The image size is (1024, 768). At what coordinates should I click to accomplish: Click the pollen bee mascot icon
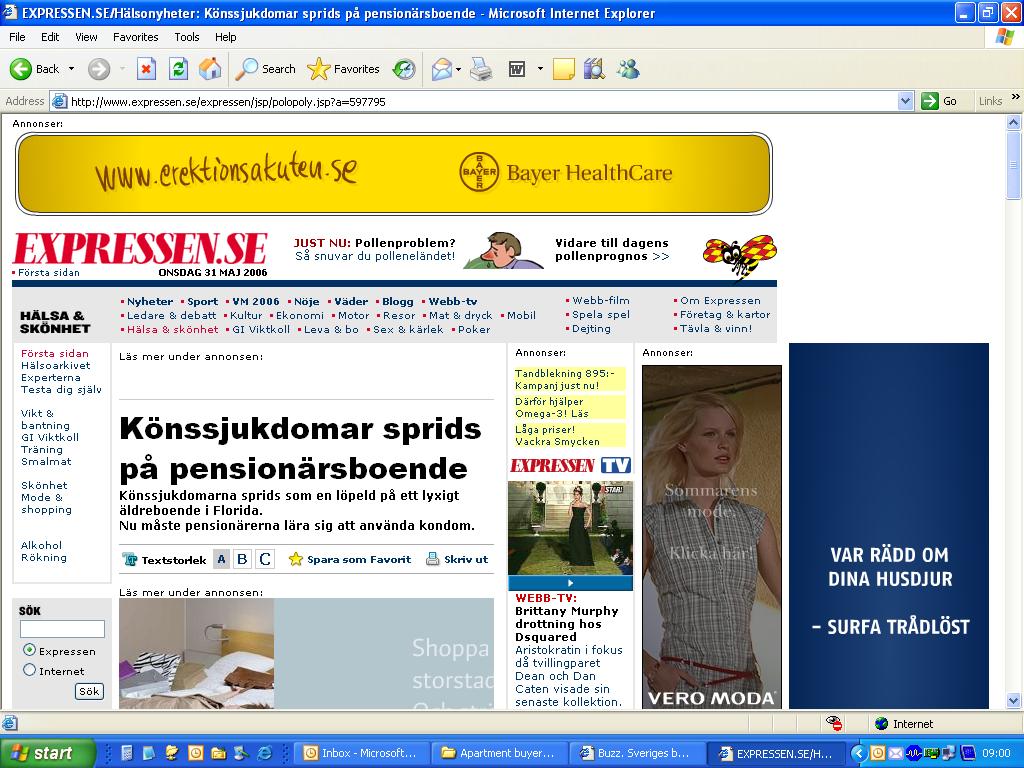[x=740, y=257]
